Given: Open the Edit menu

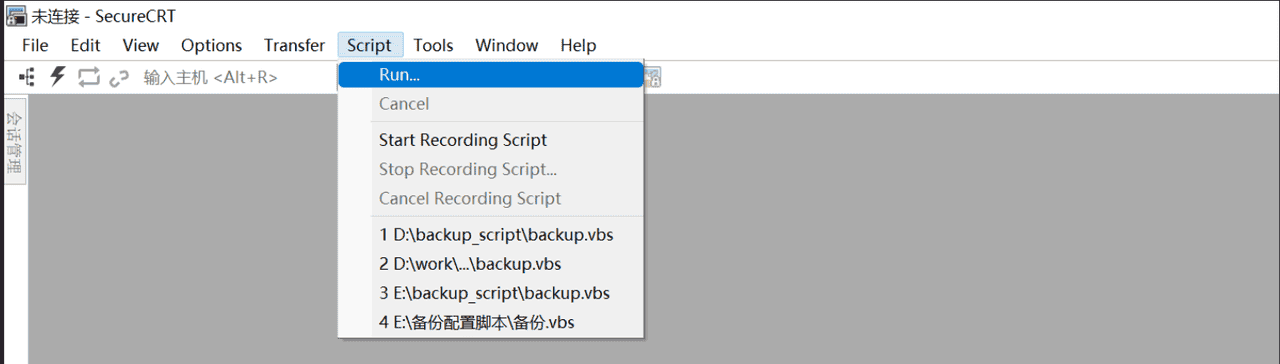Looking at the screenshot, I should [86, 45].
